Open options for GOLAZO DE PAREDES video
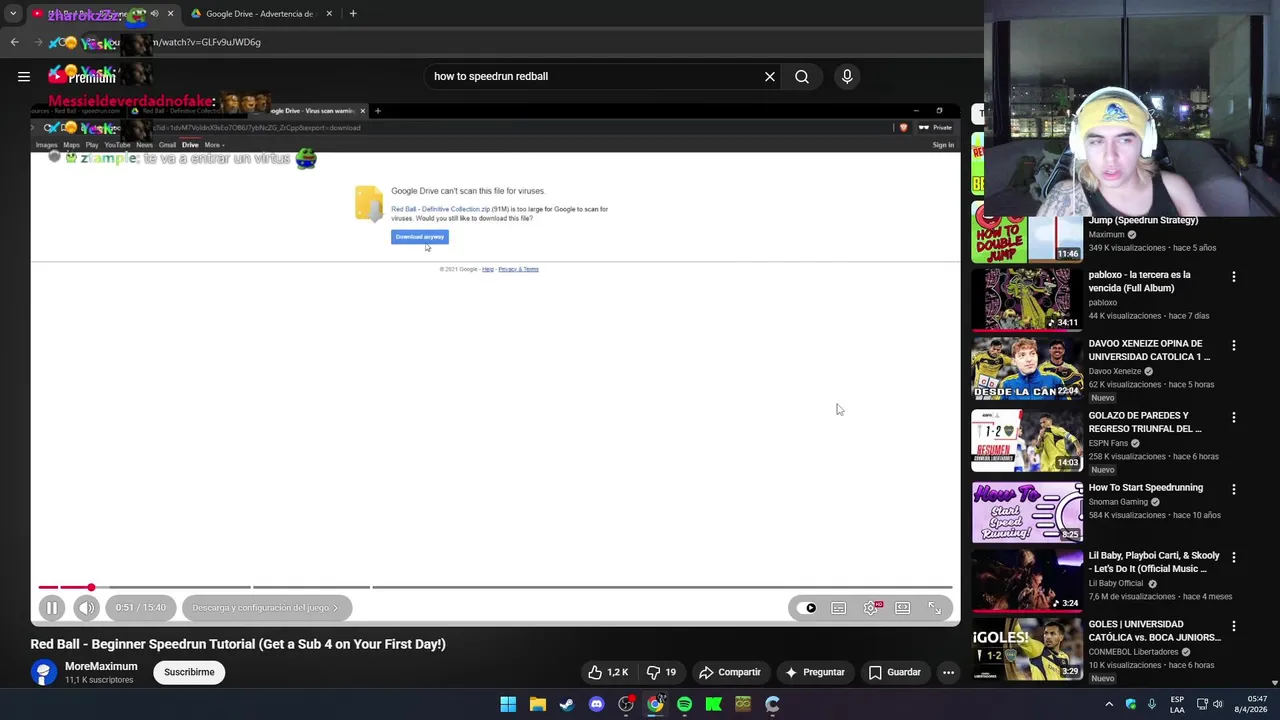 coord(1234,417)
